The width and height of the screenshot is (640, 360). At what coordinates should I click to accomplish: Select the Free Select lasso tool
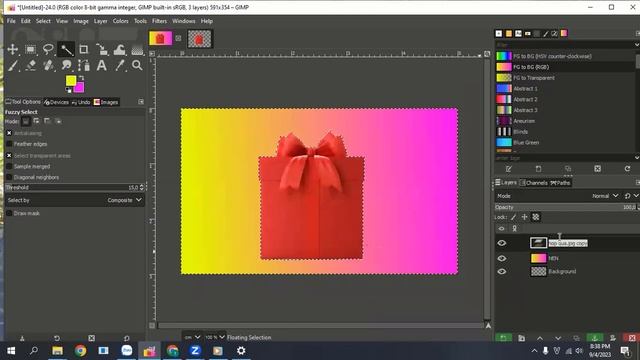point(48,49)
